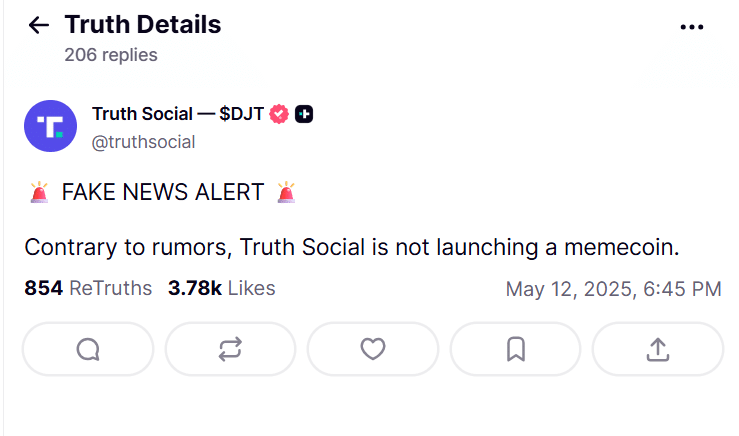Click the red verified badge icon
The image size is (739, 436).
[280, 114]
